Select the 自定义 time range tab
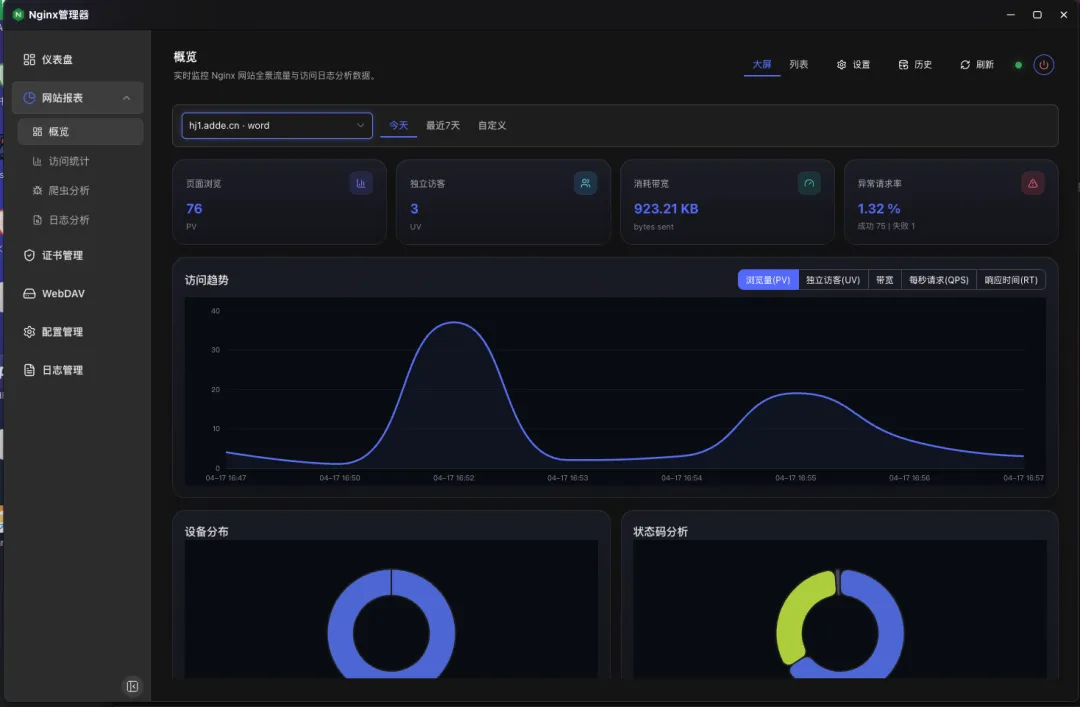This screenshot has width=1080, height=707. pos(492,125)
